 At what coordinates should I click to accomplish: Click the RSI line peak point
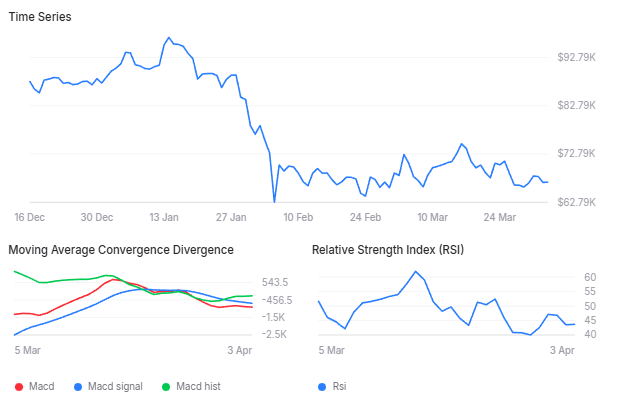415,272
